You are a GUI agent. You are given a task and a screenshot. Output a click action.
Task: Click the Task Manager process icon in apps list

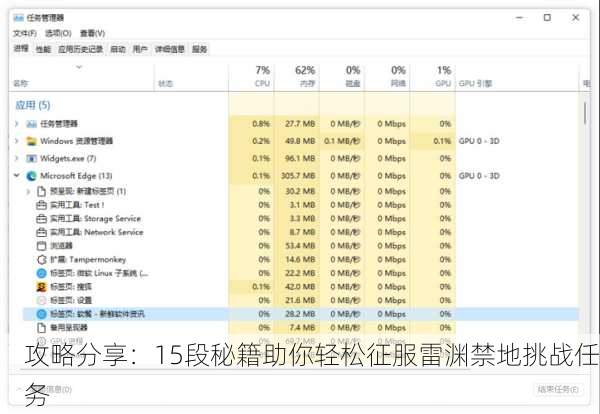coord(31,124)
